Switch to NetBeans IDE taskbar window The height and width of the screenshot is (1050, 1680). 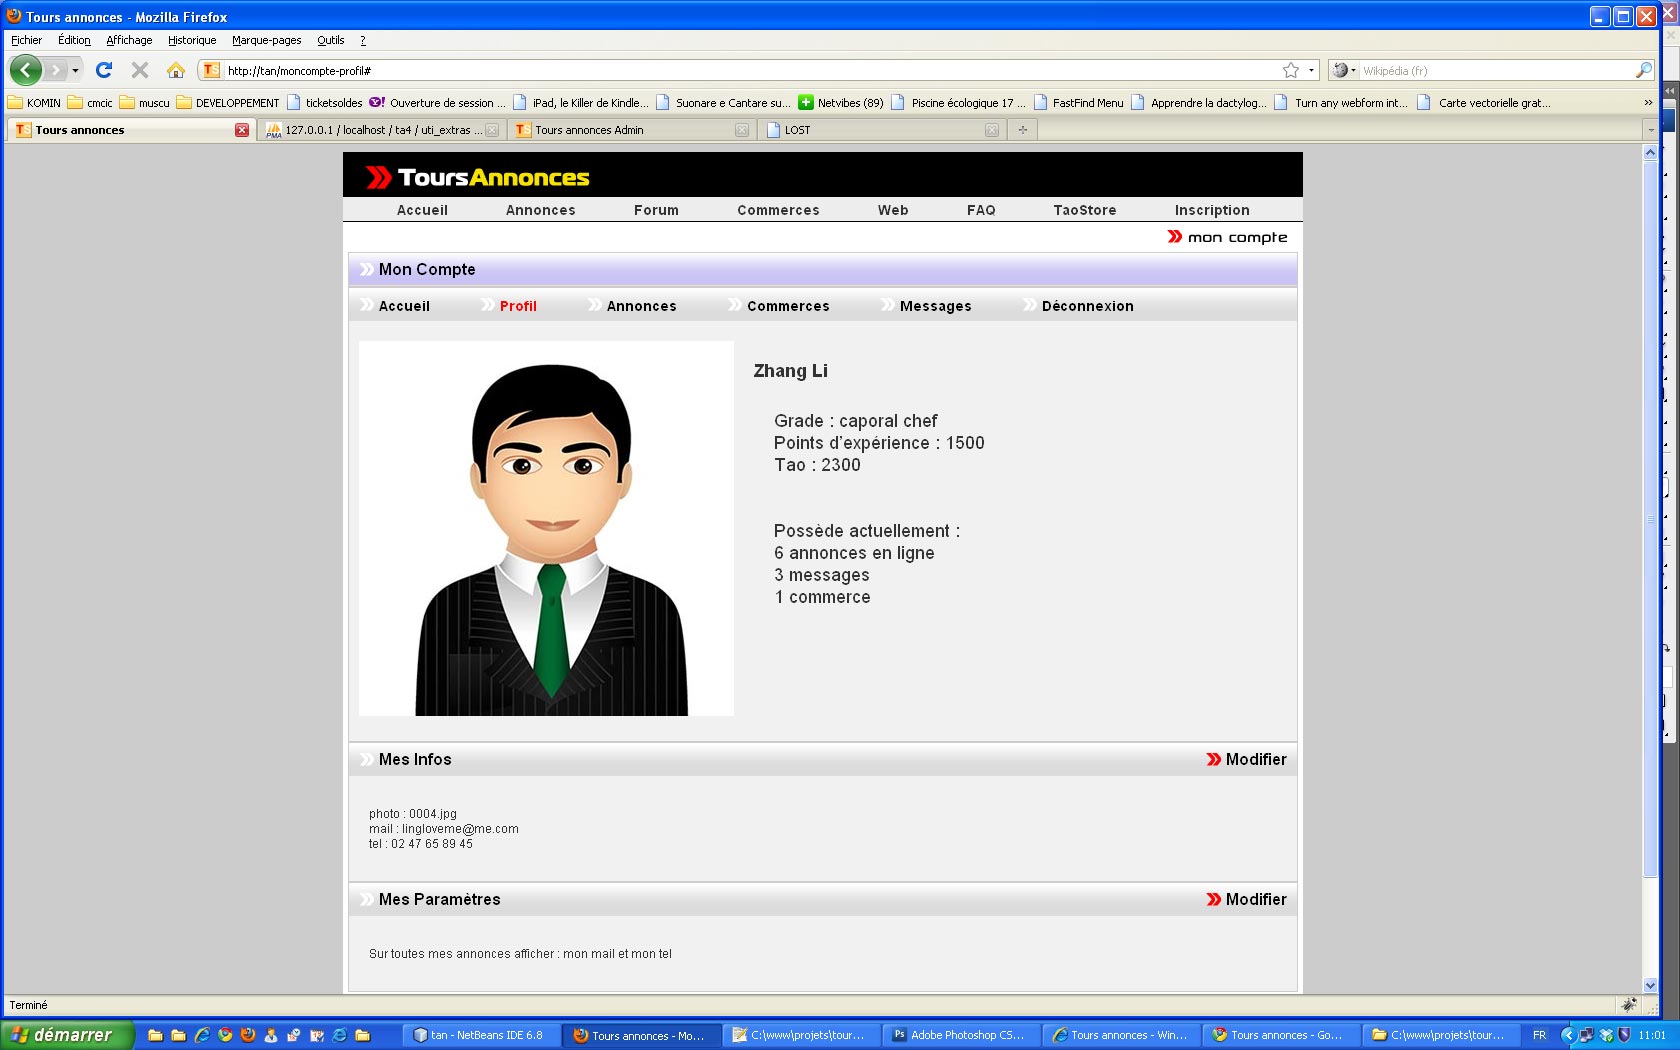481,1035
